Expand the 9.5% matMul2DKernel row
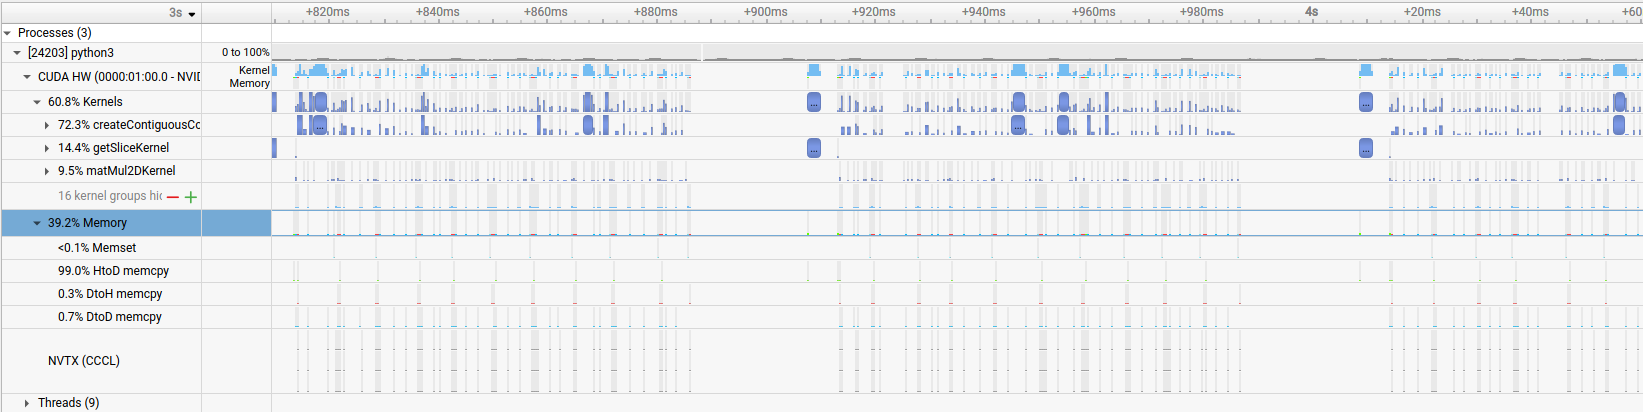The width and height of the screenshot is (1643, 412). point(47,171)
